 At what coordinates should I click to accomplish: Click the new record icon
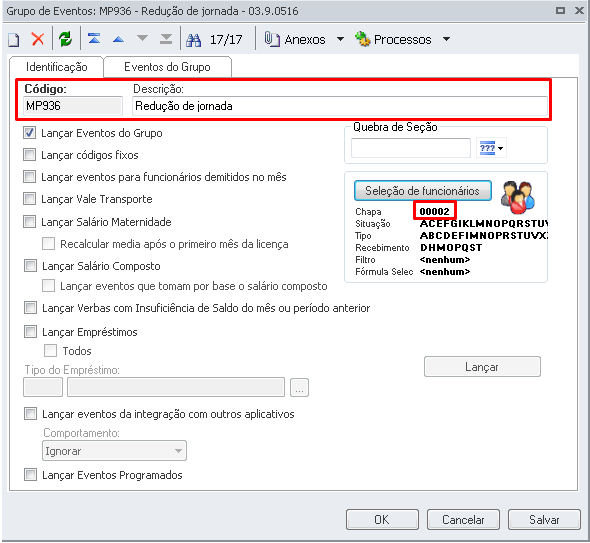click(14, 40)
